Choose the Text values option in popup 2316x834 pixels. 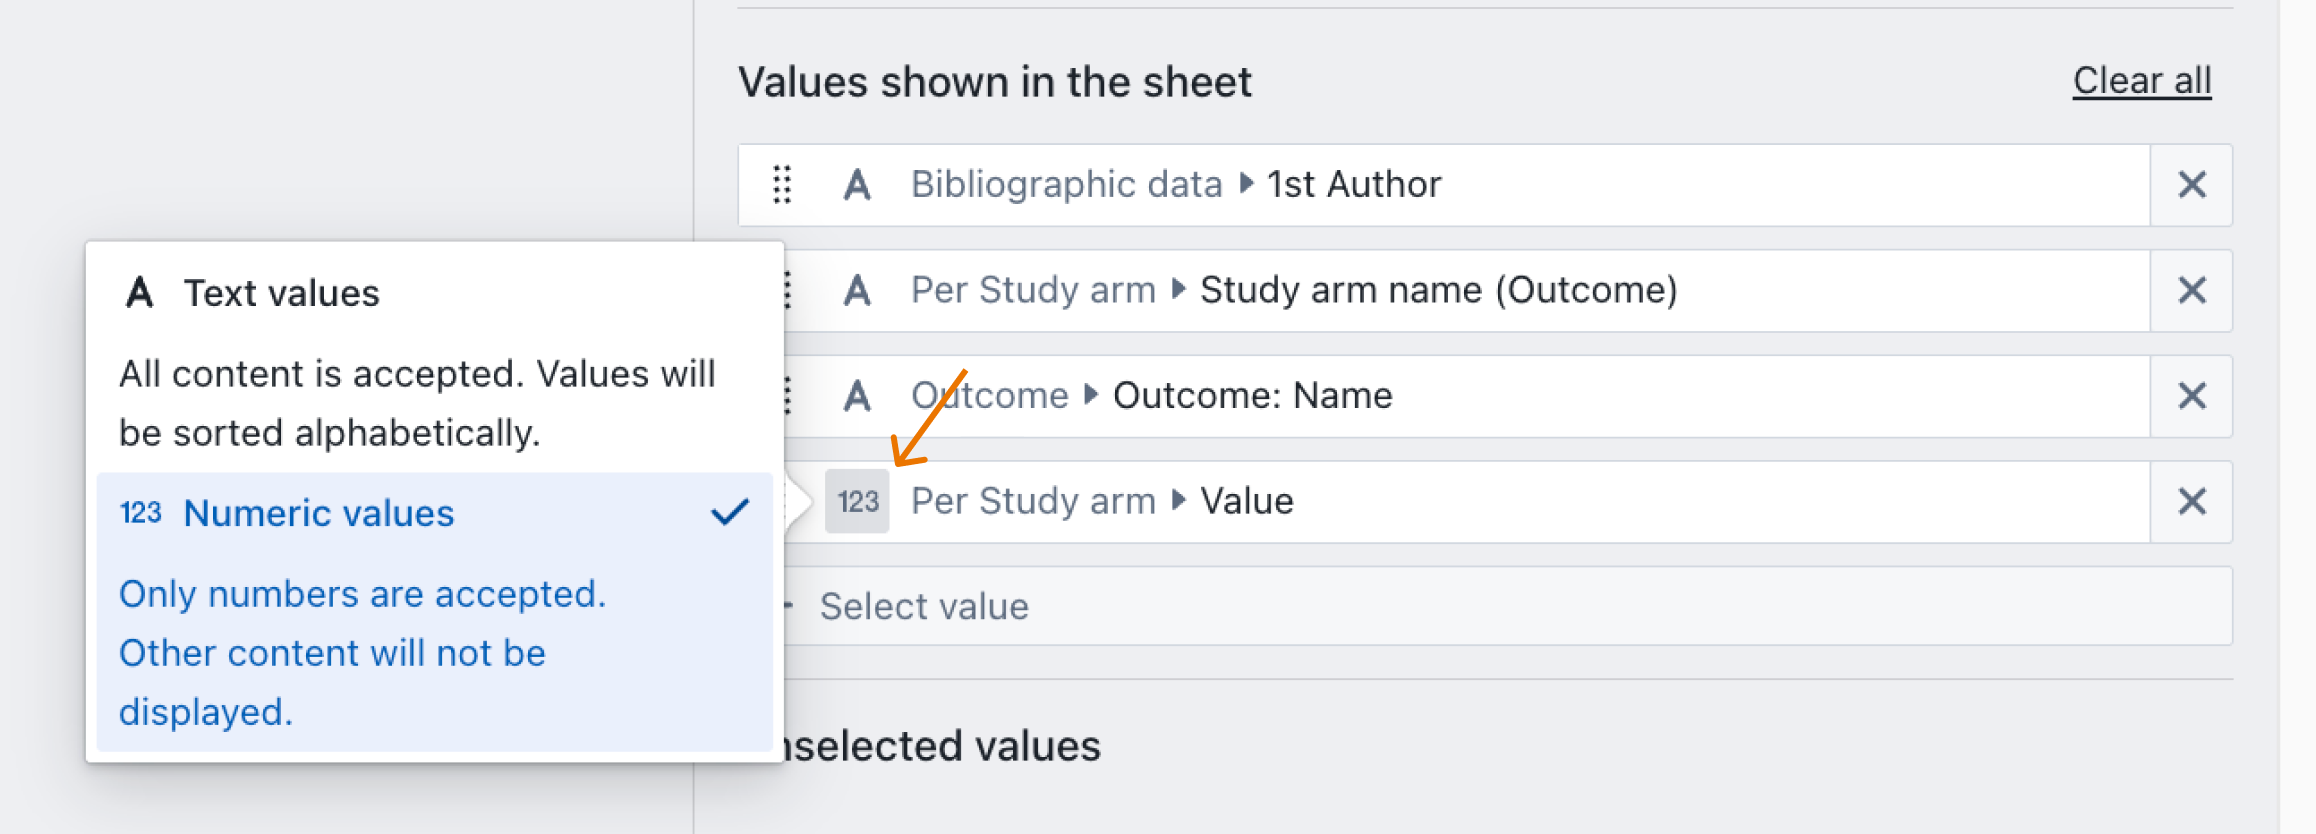click(x=281, y=293)
